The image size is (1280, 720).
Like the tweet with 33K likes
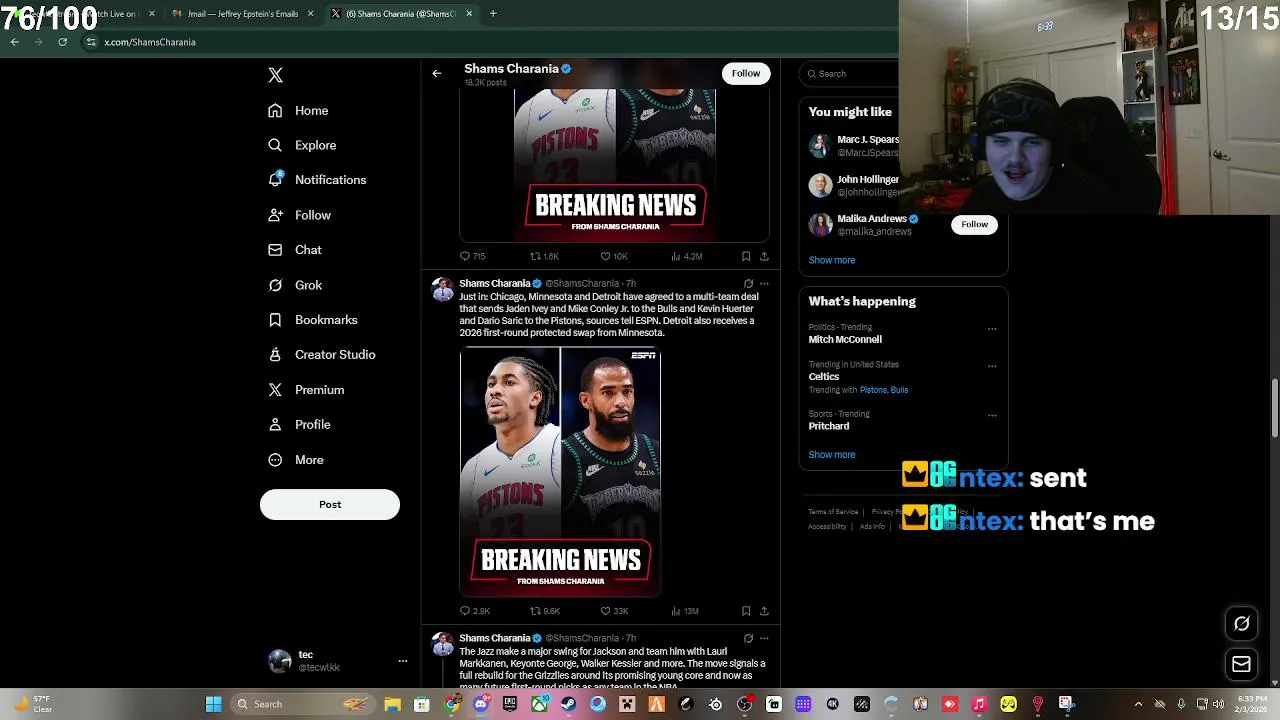tap(614, 611)
